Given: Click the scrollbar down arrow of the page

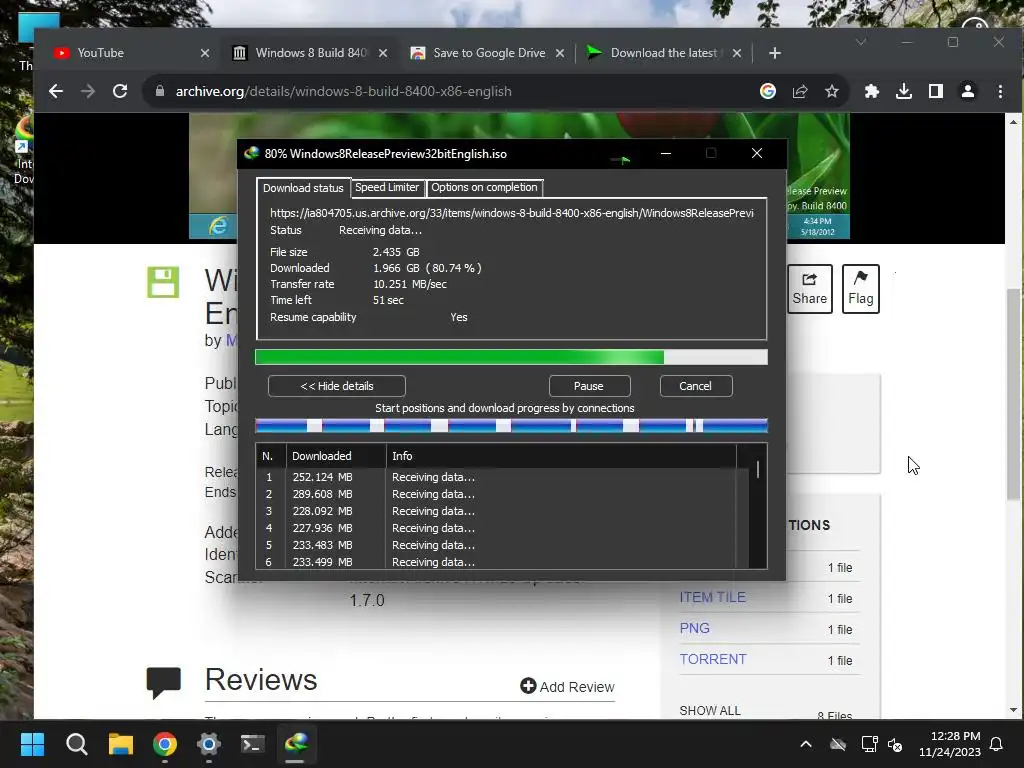Looking at the screenshot, I should point(1013,710).
